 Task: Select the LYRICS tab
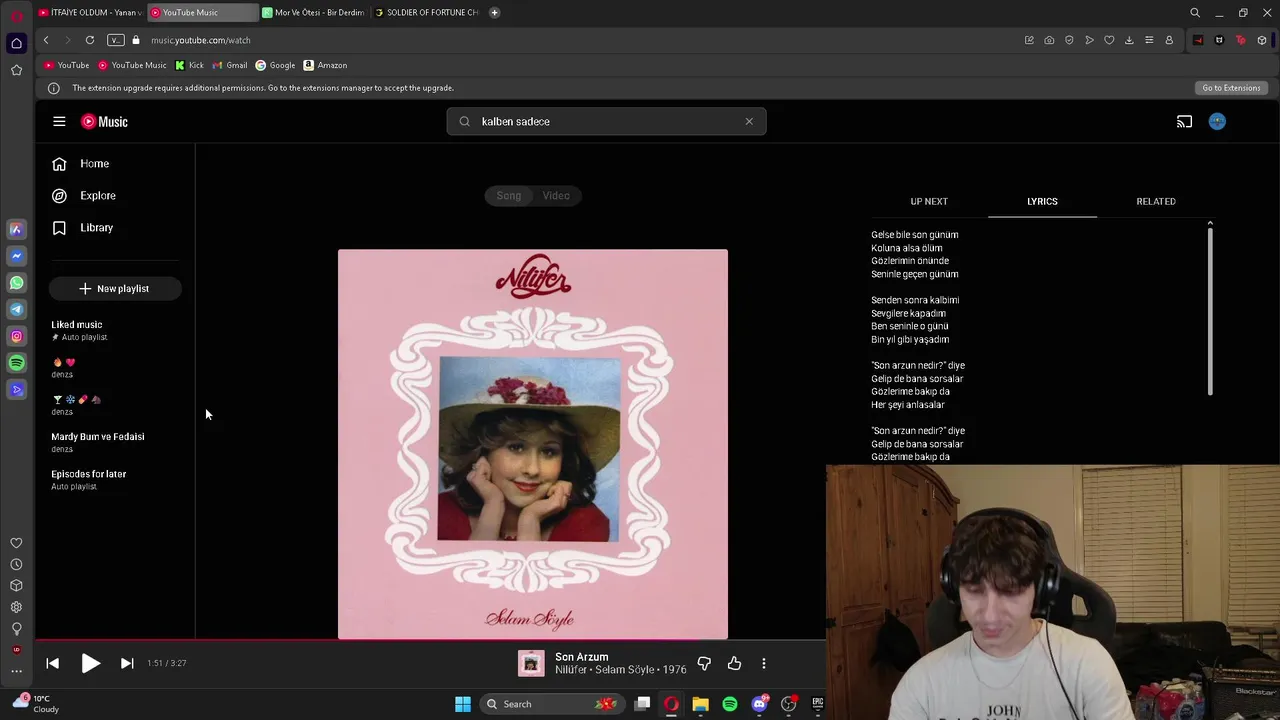(1042, 201)
